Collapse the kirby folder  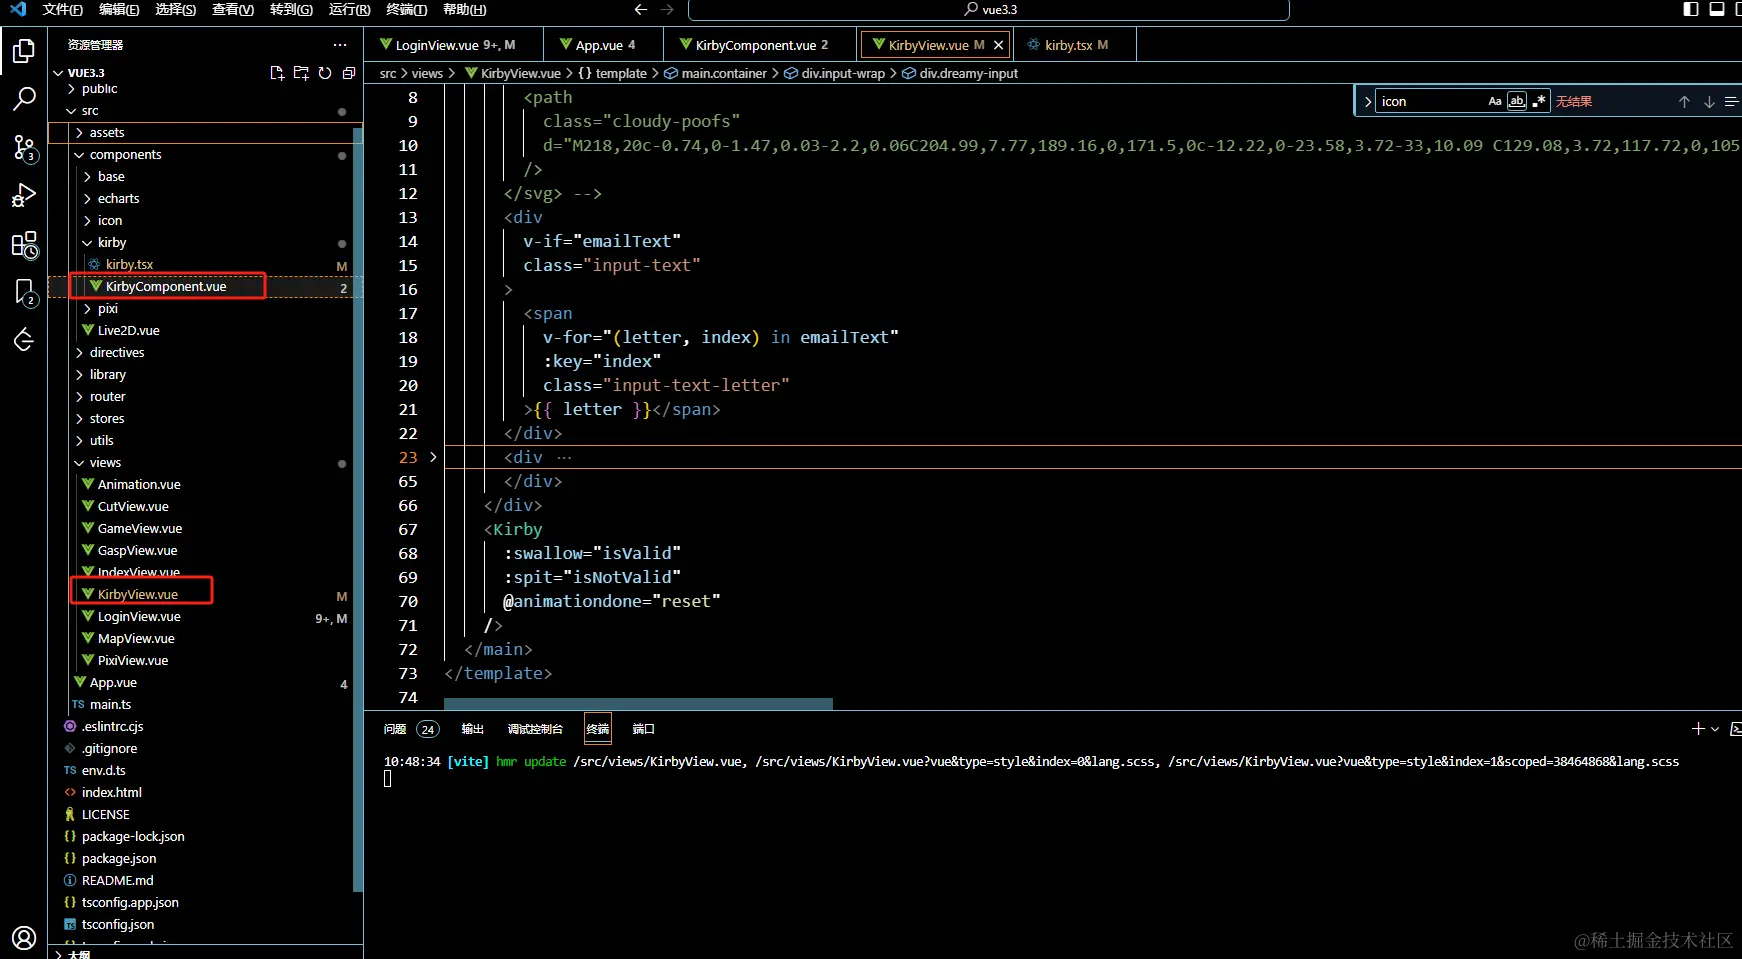87,243
